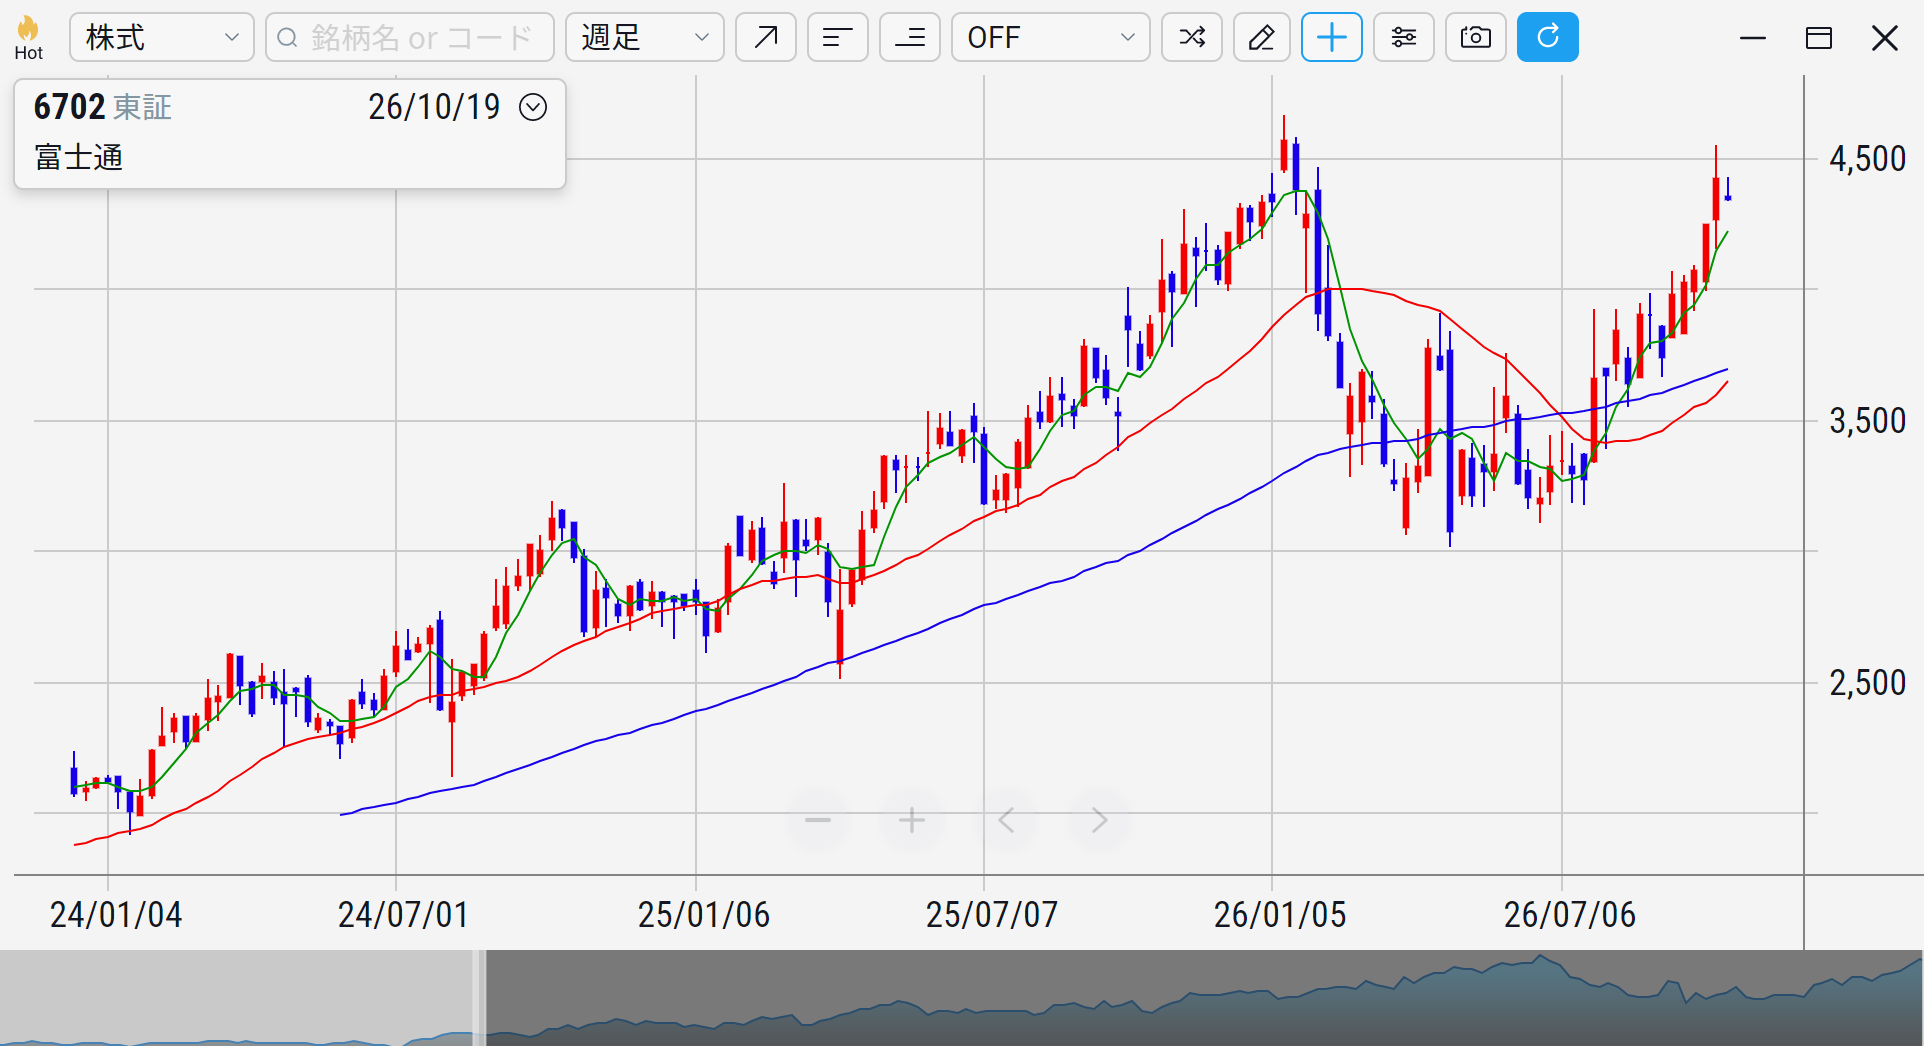Open the 週足 timeframe dropdown
This screenshot has height=1046, width=1924.
[x=645, y=38]
